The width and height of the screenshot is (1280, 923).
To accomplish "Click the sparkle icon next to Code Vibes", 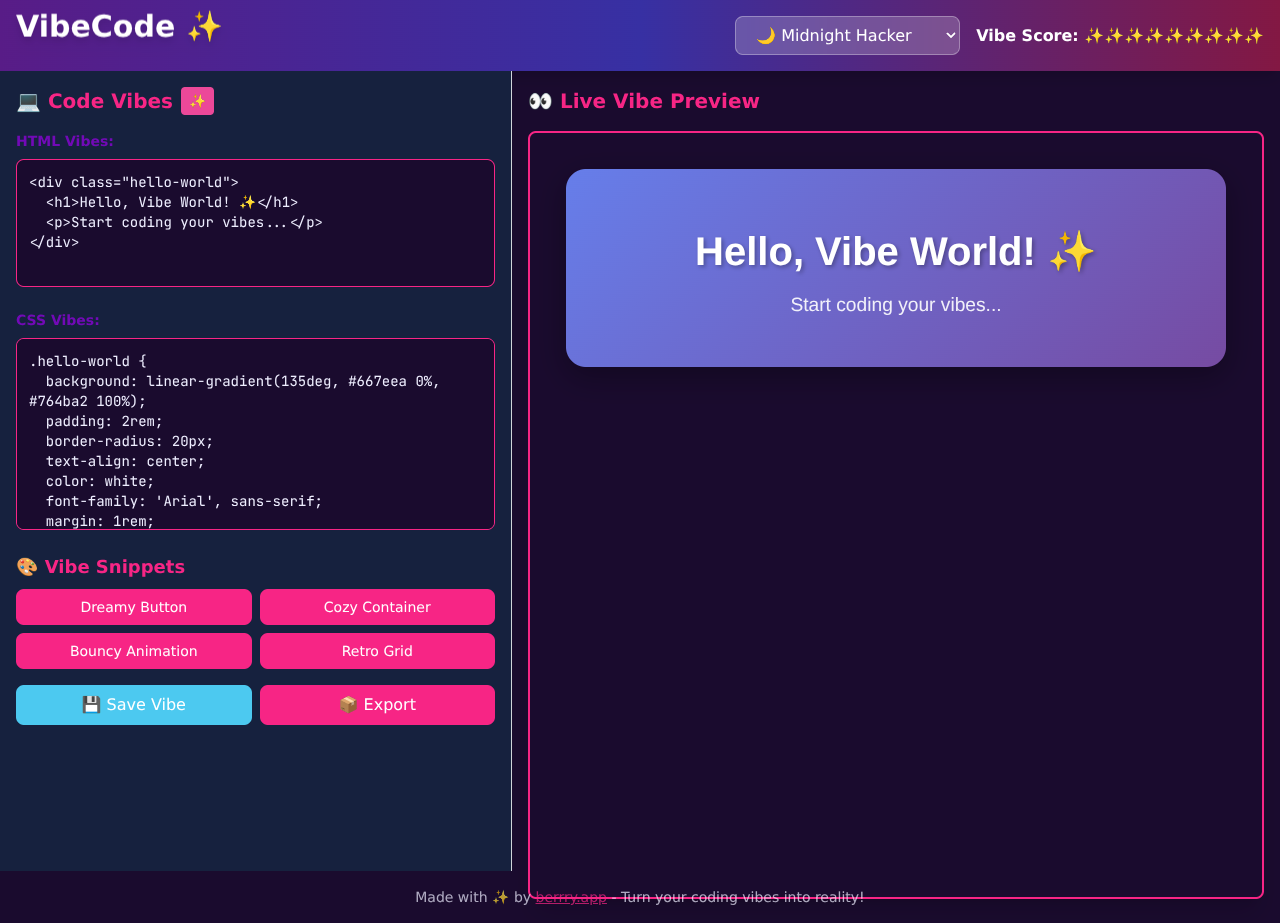I will click(197, 100).
